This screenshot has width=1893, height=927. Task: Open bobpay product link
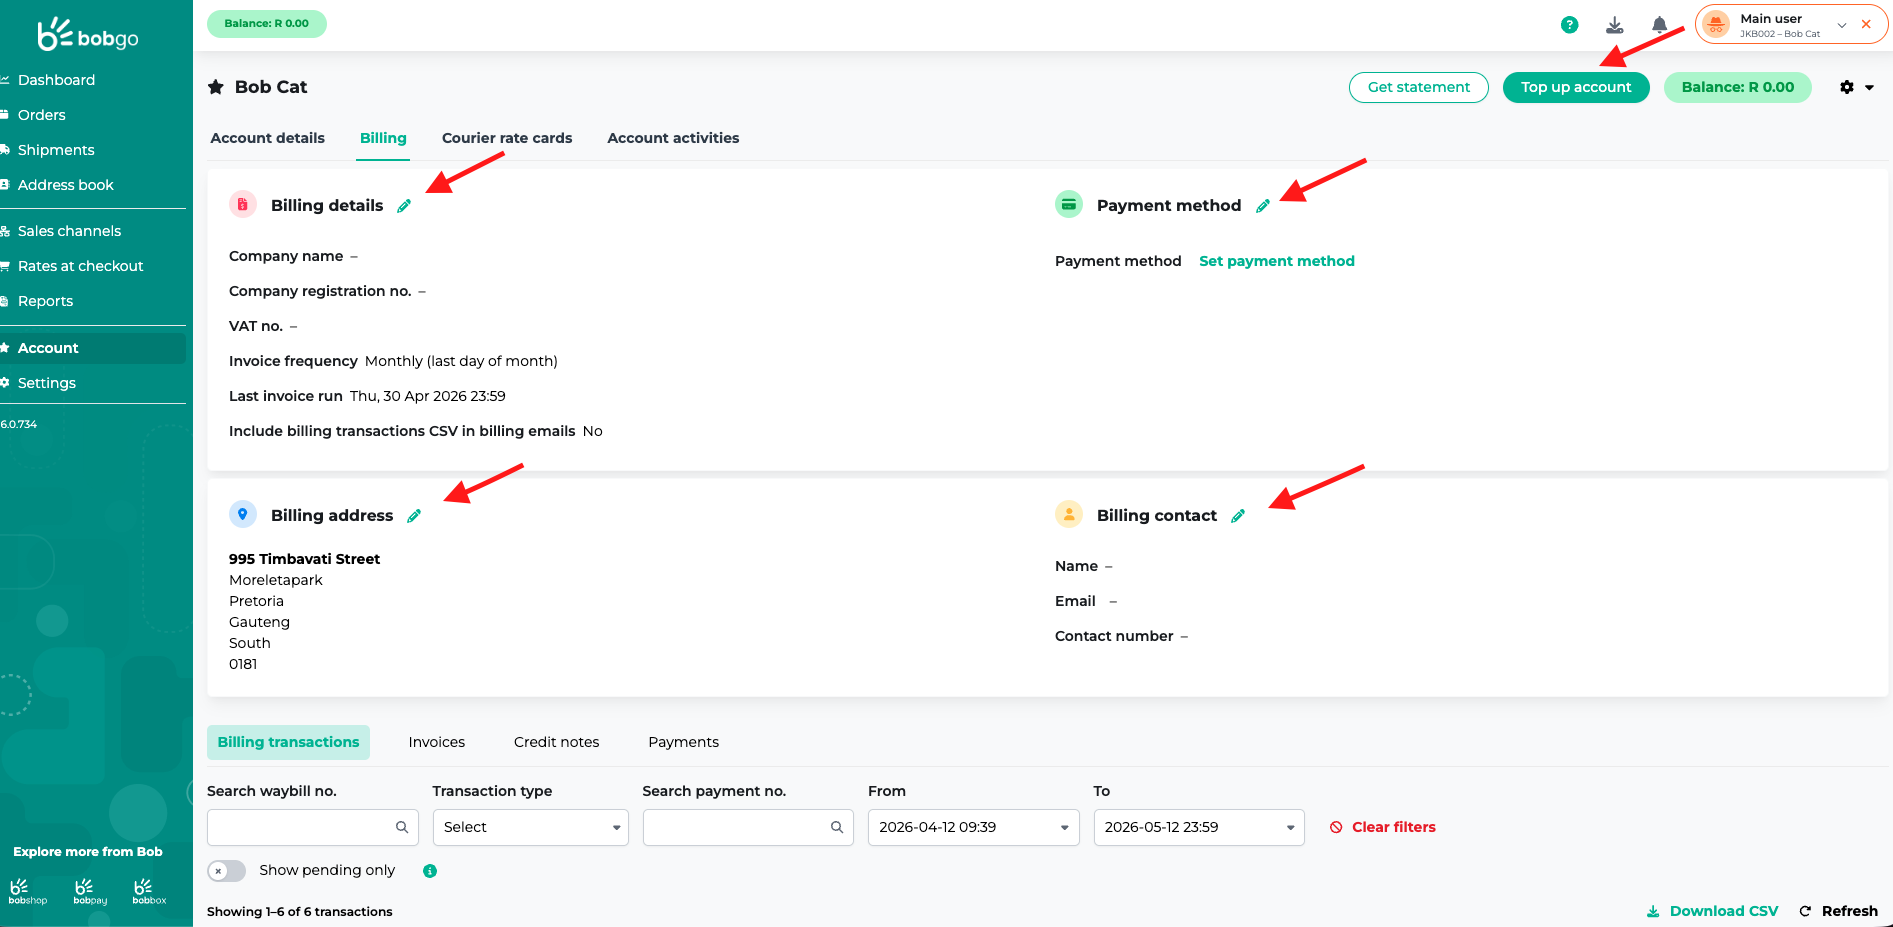90,892
